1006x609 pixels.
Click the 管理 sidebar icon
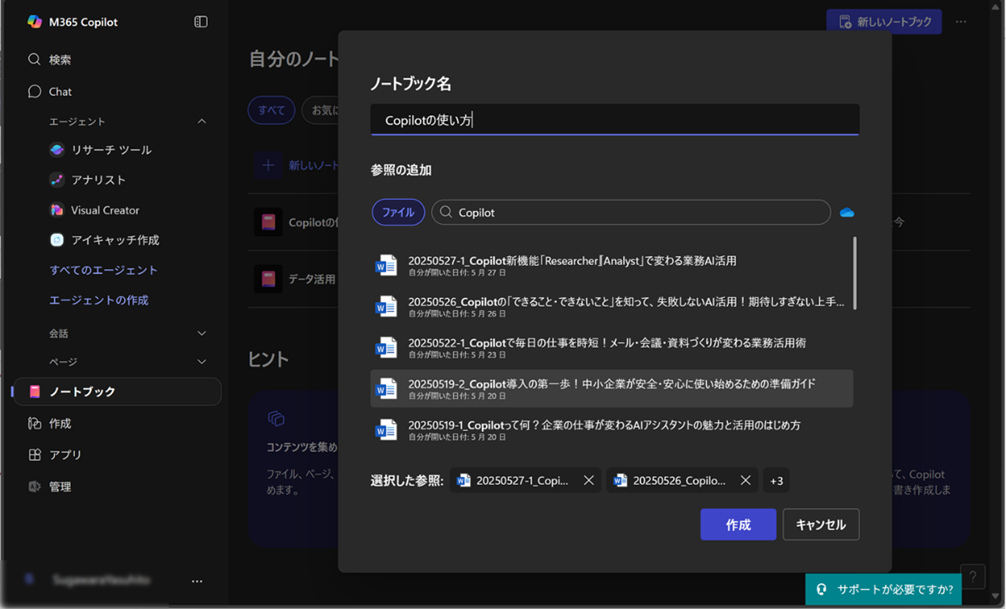pyautogui.click(x=35, y=487)
